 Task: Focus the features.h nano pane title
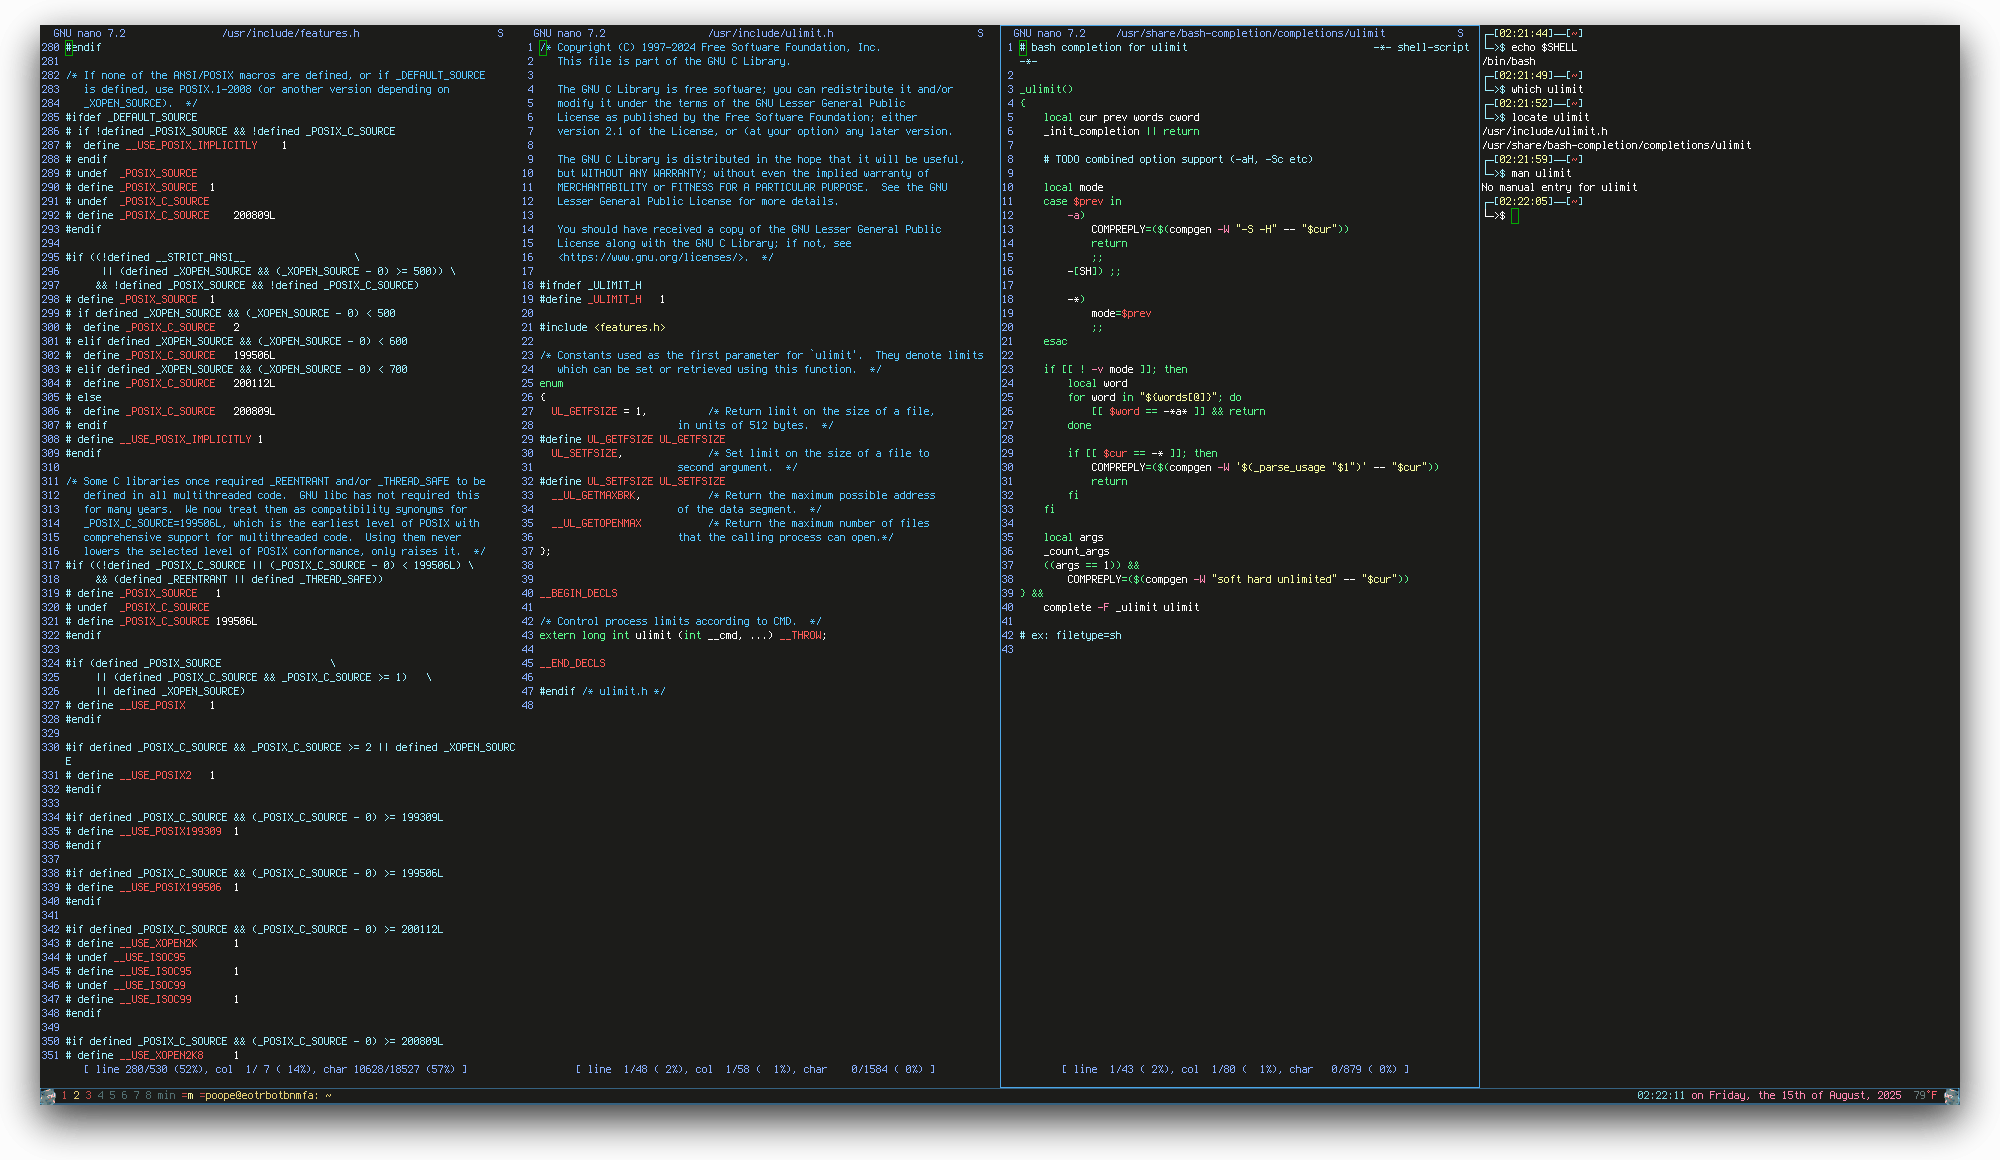pos(290,33)
